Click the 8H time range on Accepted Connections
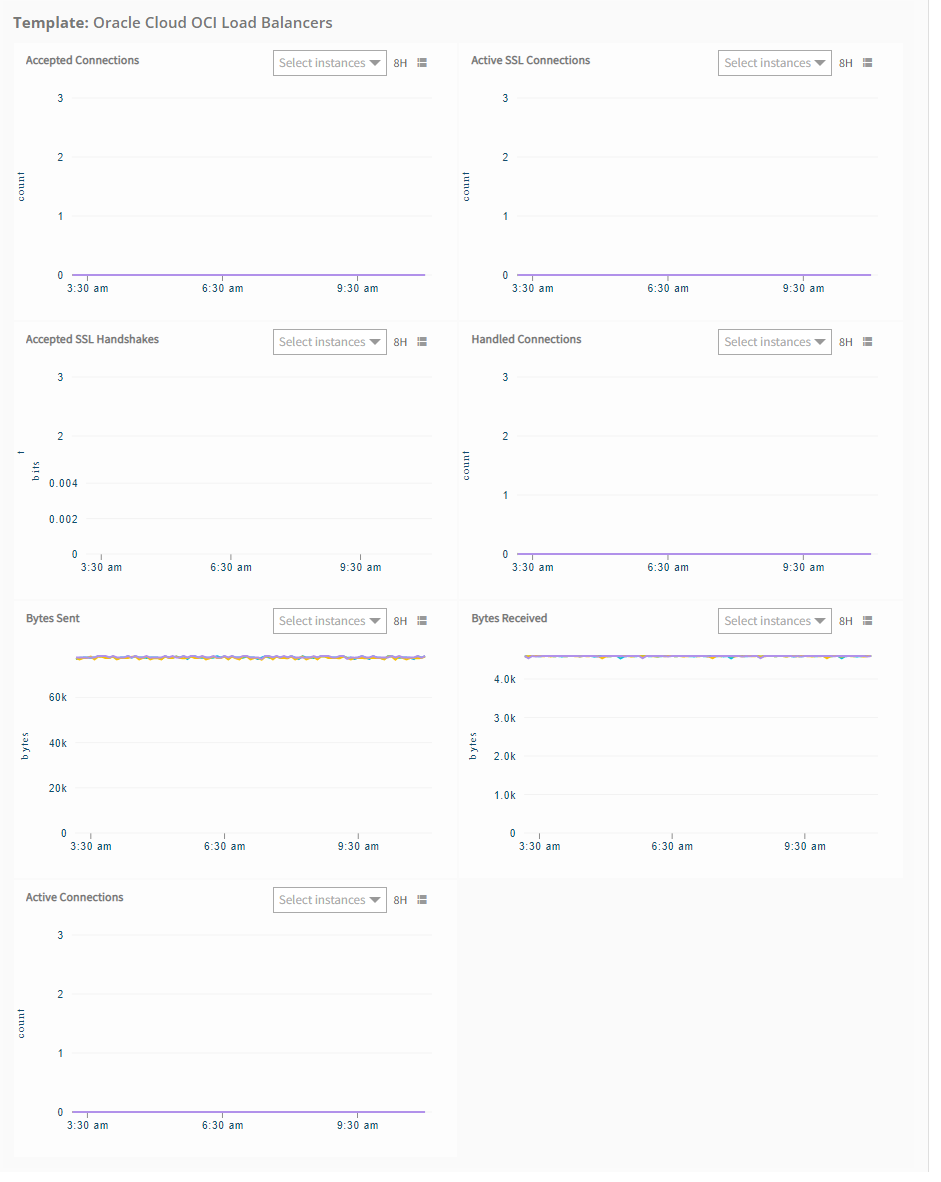 click(x=400, y=63)
